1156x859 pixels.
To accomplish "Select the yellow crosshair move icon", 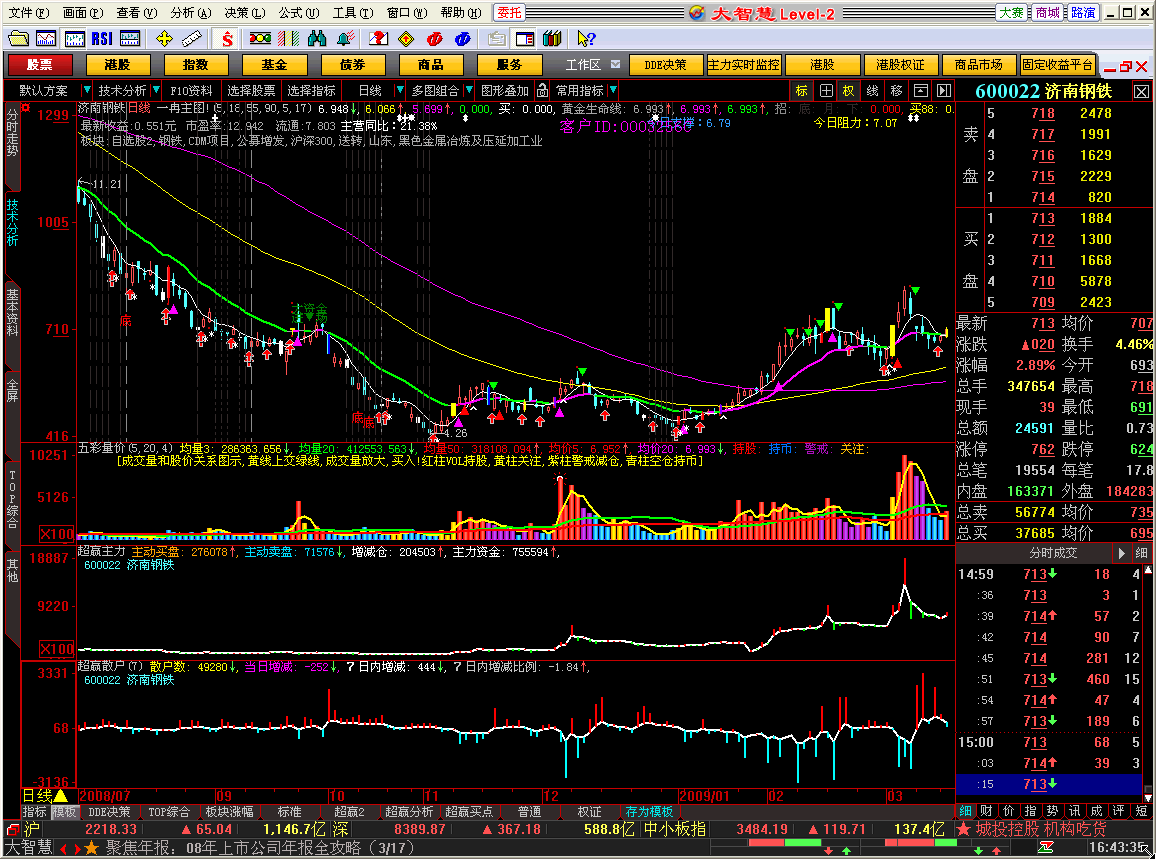I will point(164,38).
